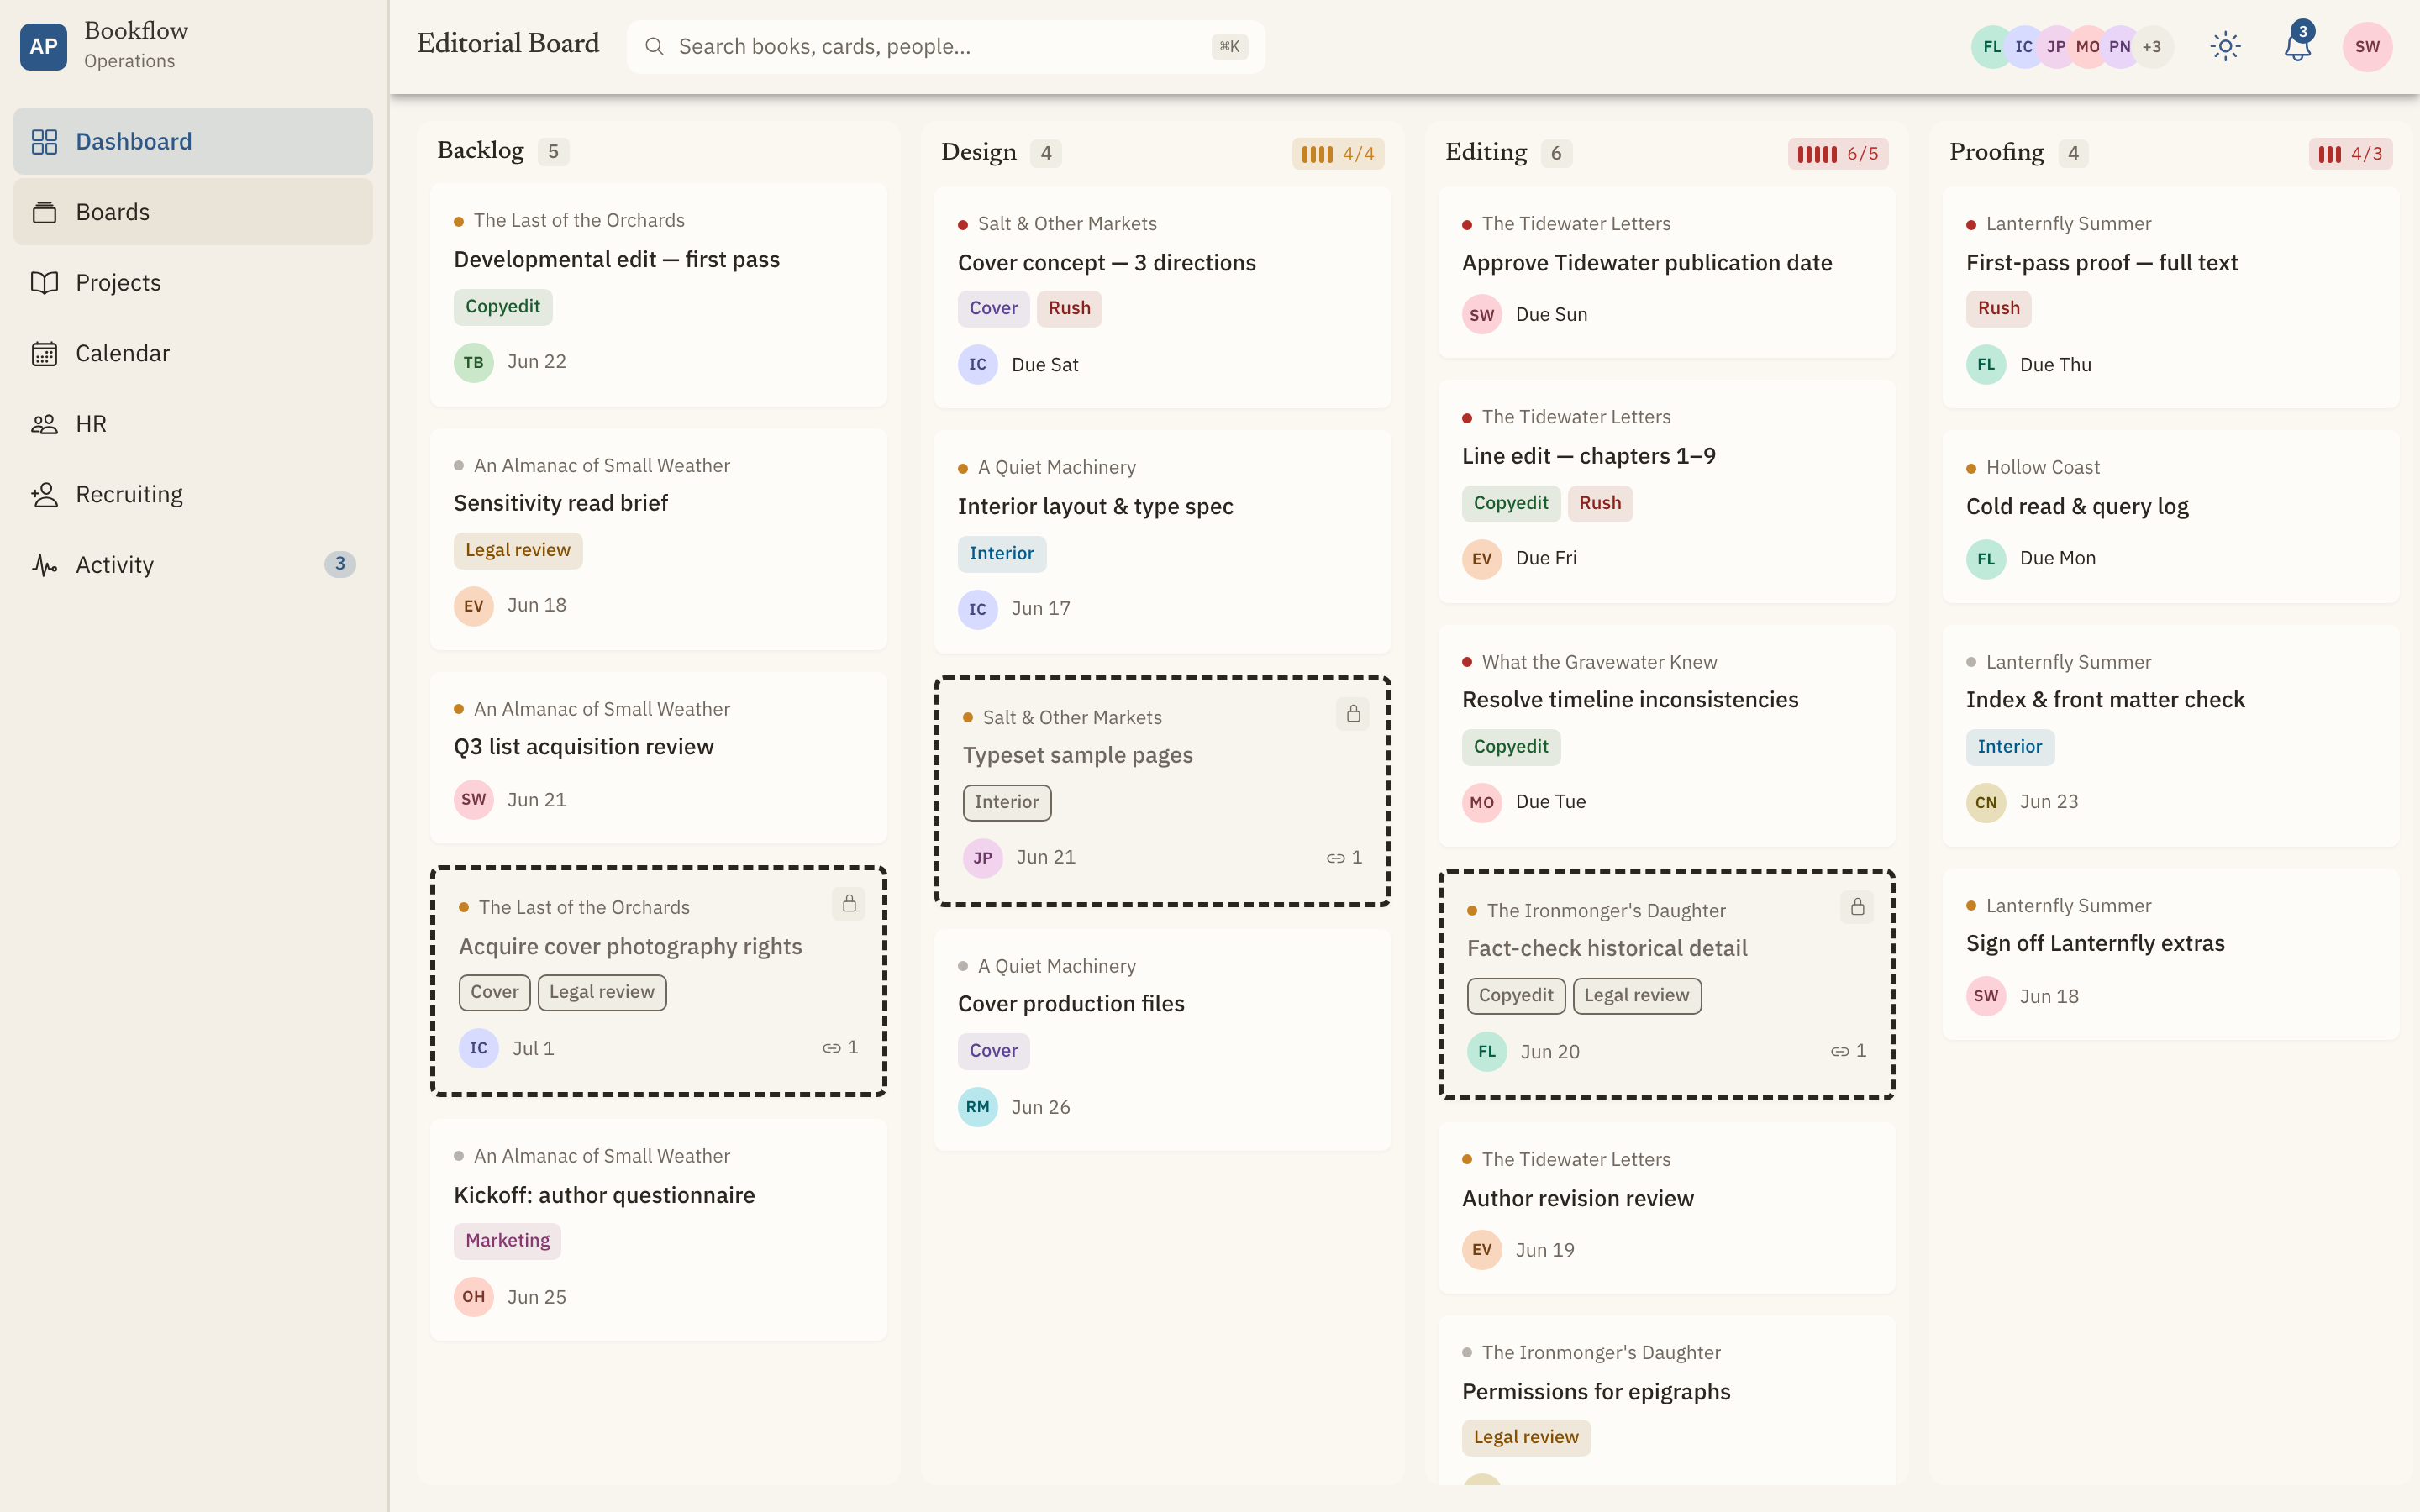Focus the search books, cards, people field
Viewport: 2420px width, 1512px height.
point(945,46)
